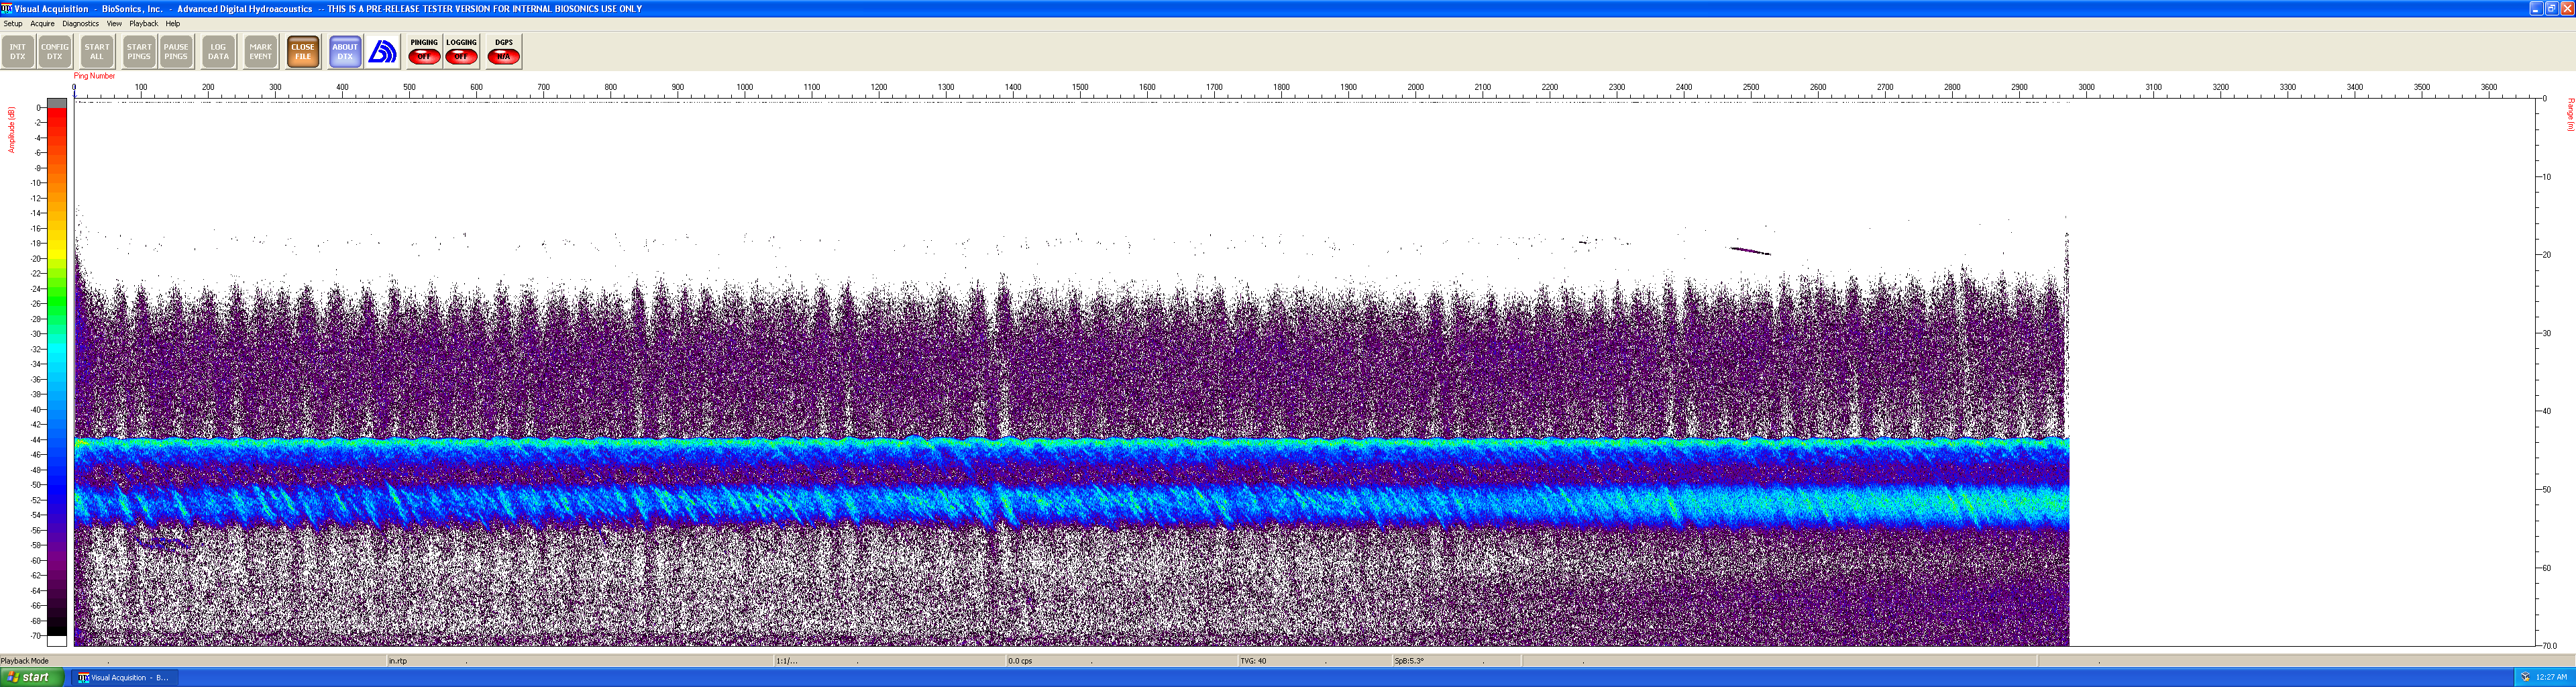Click the PAUSE PINGS toolbar button
Viewport: 2576px width, 687px height.
pos(176,52)
